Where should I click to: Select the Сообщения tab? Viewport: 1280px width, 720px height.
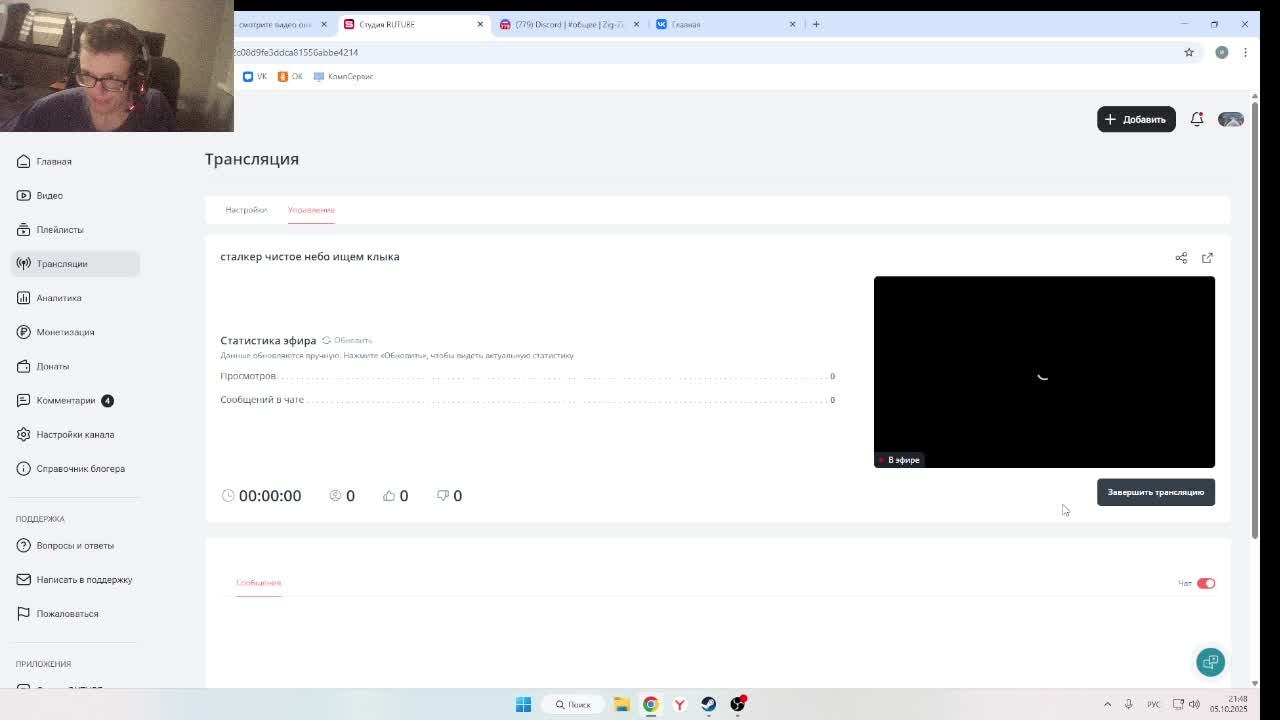(258, 582)
